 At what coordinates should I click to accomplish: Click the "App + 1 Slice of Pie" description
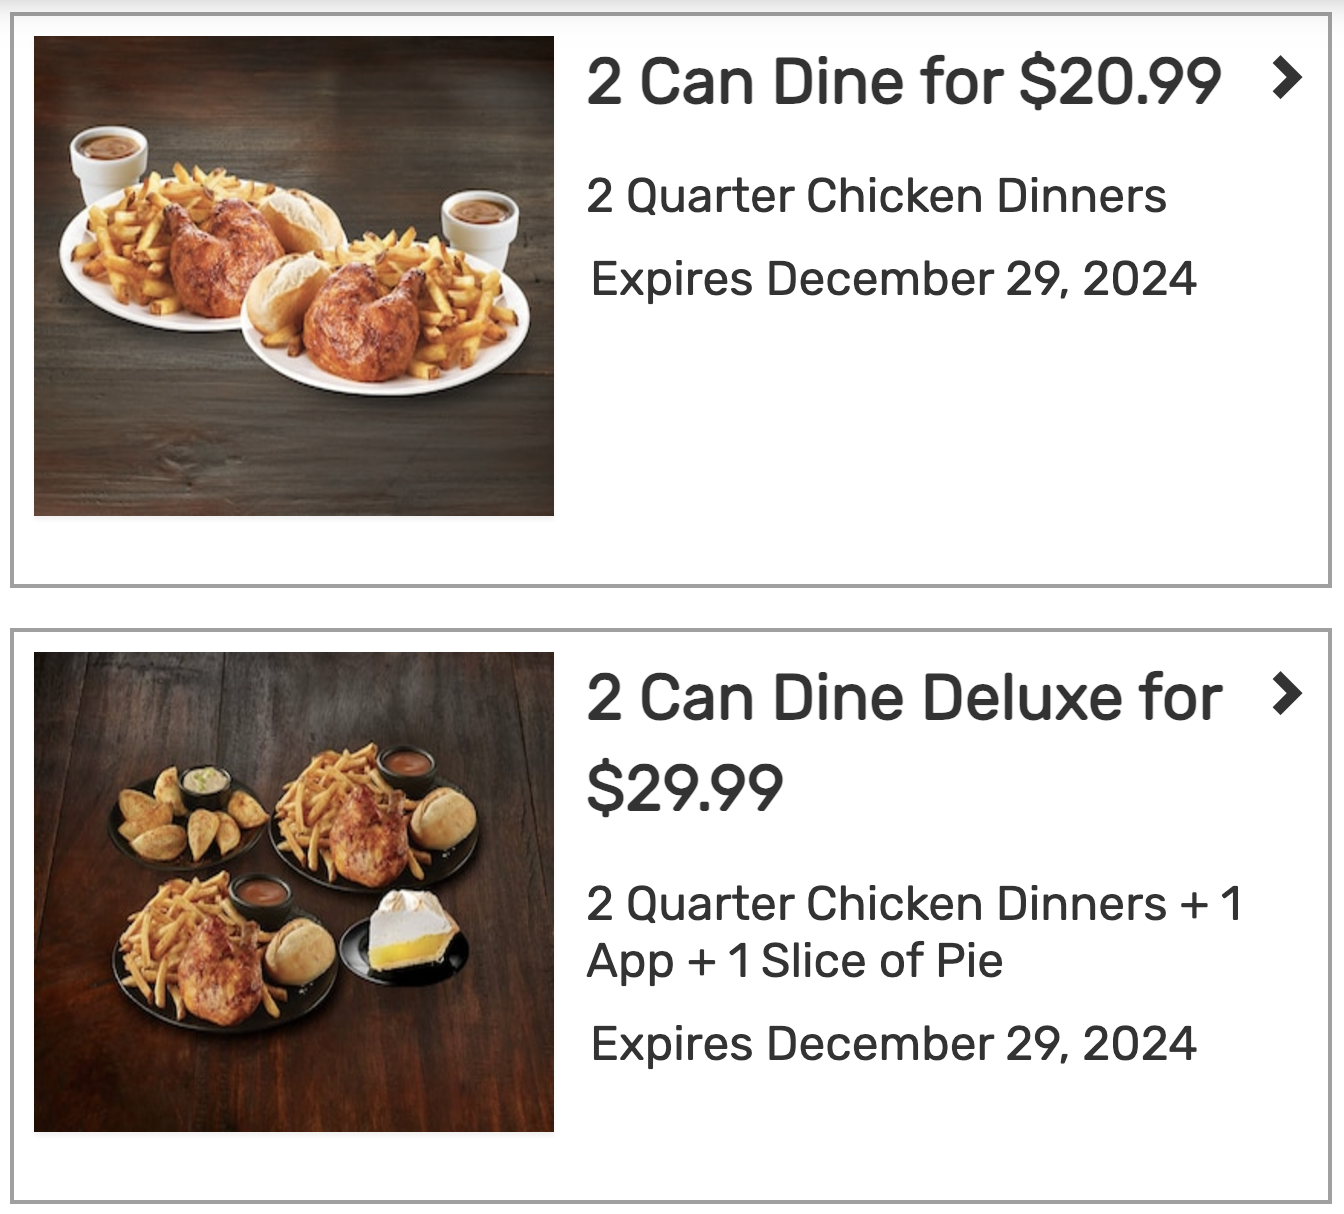[795, 961]
